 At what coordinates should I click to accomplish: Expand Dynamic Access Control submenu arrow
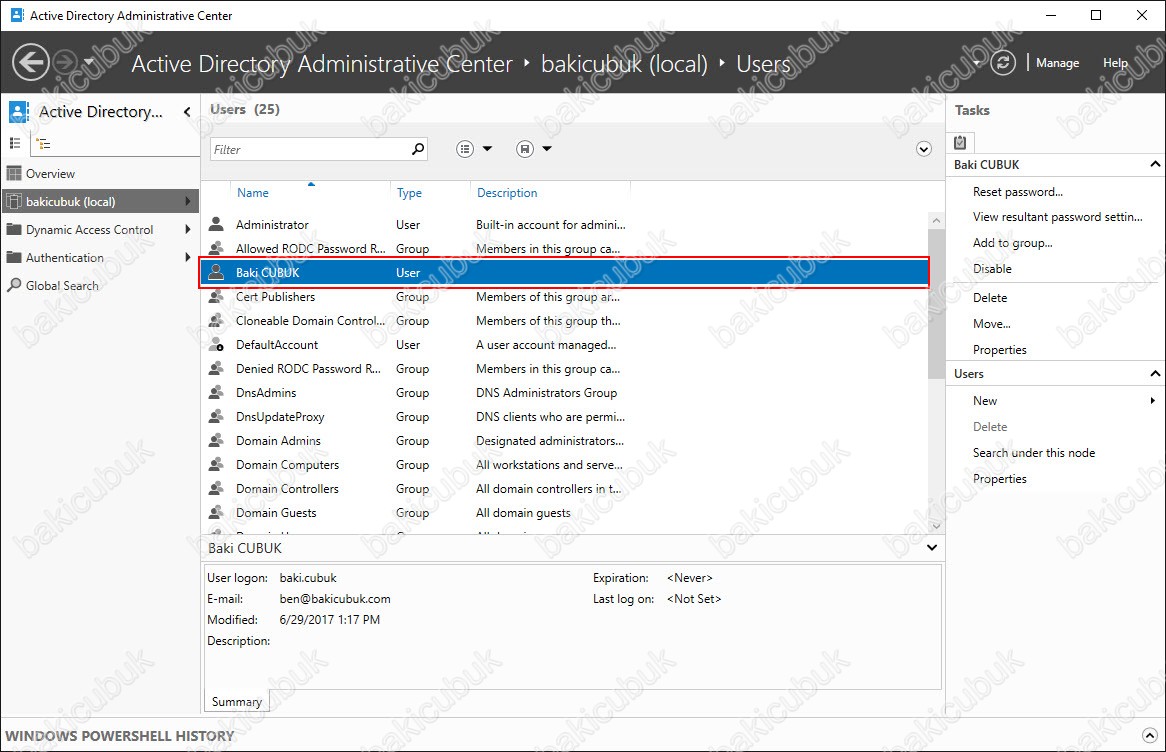coord(187,229)
